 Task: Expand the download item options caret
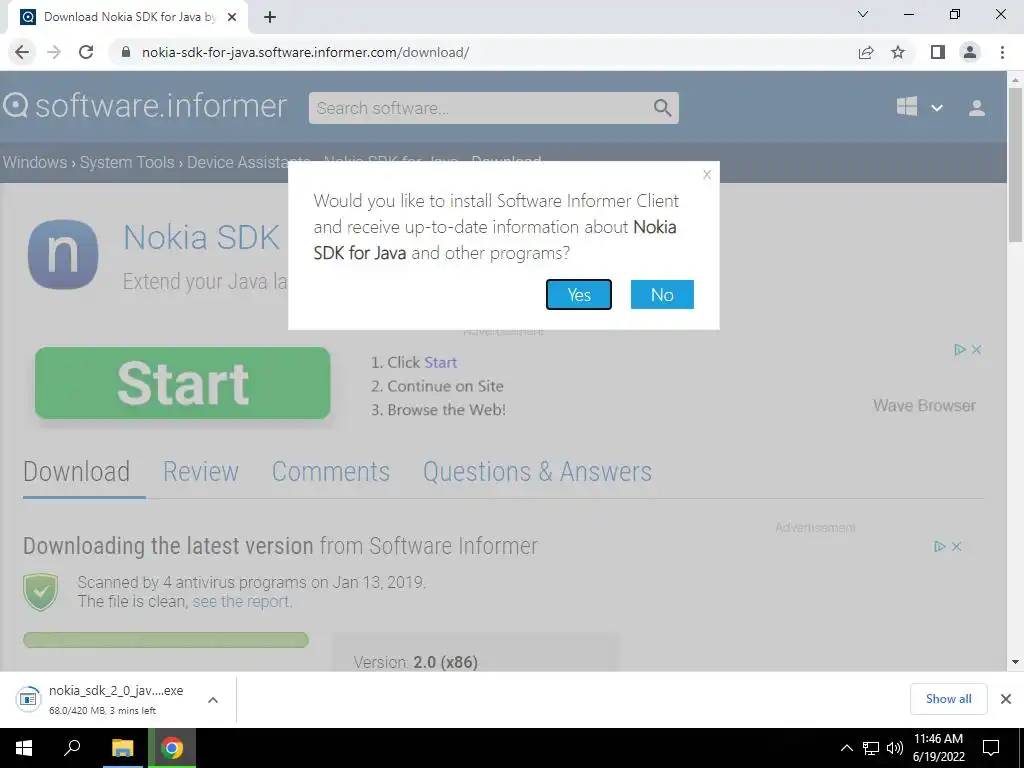click(x=212, y=700)
